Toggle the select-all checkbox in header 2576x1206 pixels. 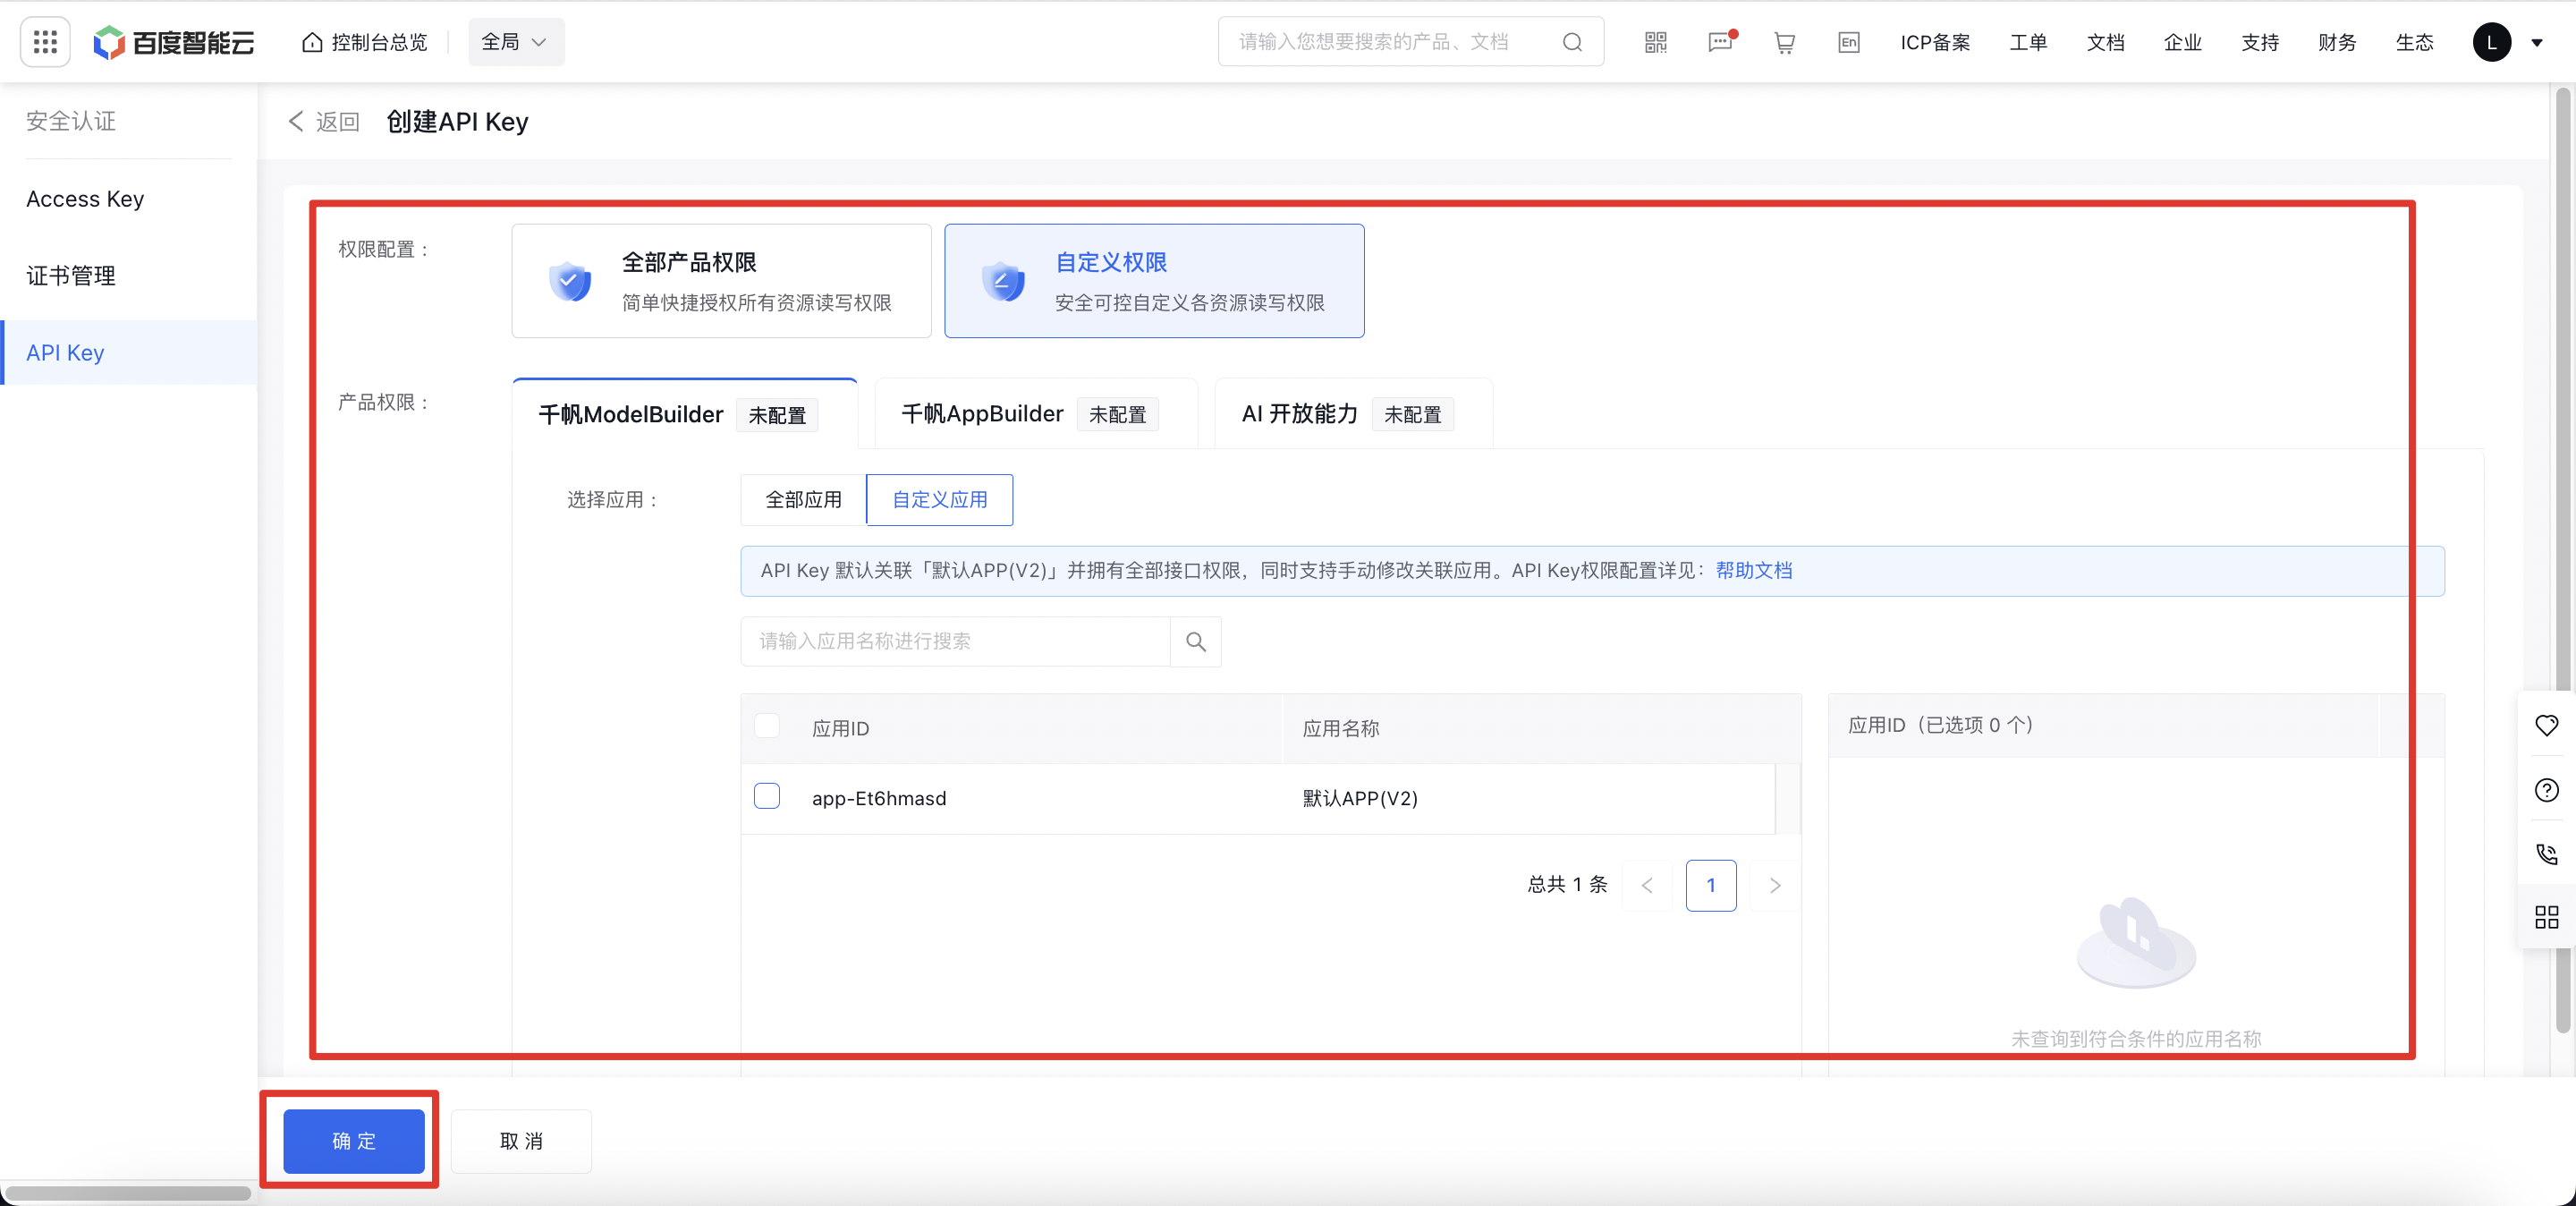point(767,726)
